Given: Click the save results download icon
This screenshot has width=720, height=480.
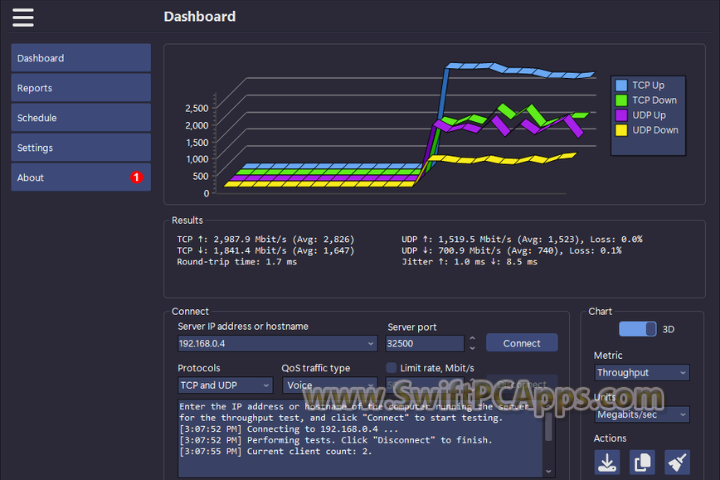Looking at the screenshot, I should click(x=607, y=462).
